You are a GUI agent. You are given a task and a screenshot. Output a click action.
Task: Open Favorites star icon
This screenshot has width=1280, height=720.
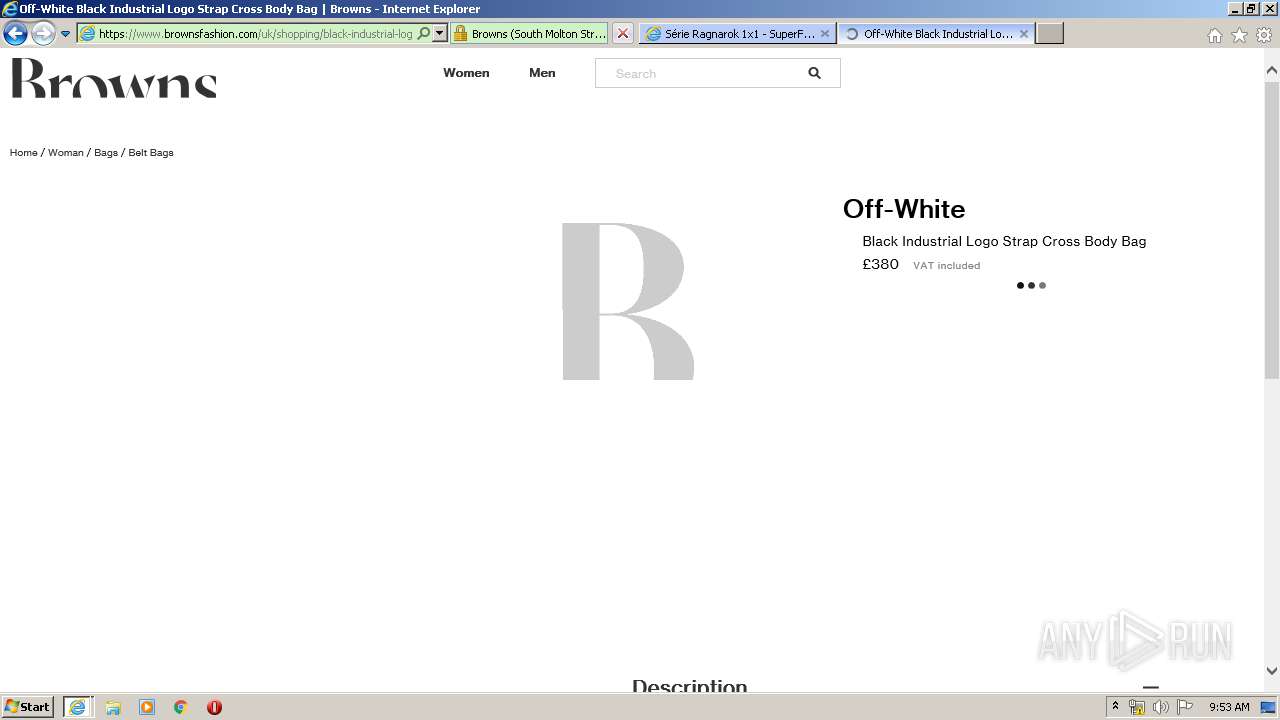[x=1240, y=35]
